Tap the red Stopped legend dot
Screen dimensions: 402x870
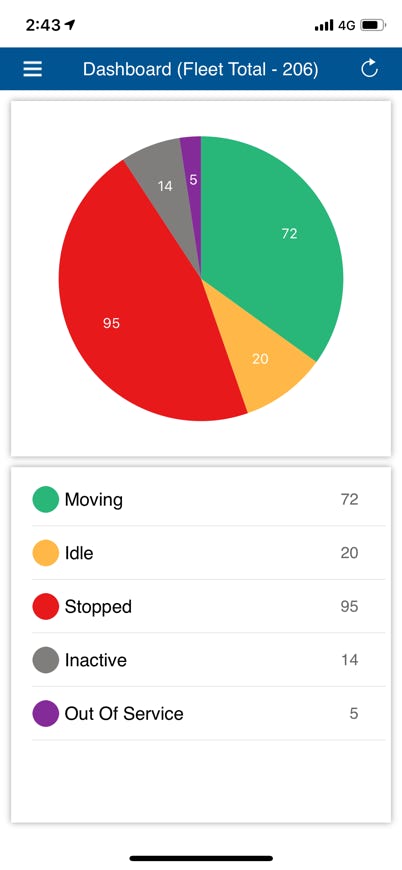(45, 606)
